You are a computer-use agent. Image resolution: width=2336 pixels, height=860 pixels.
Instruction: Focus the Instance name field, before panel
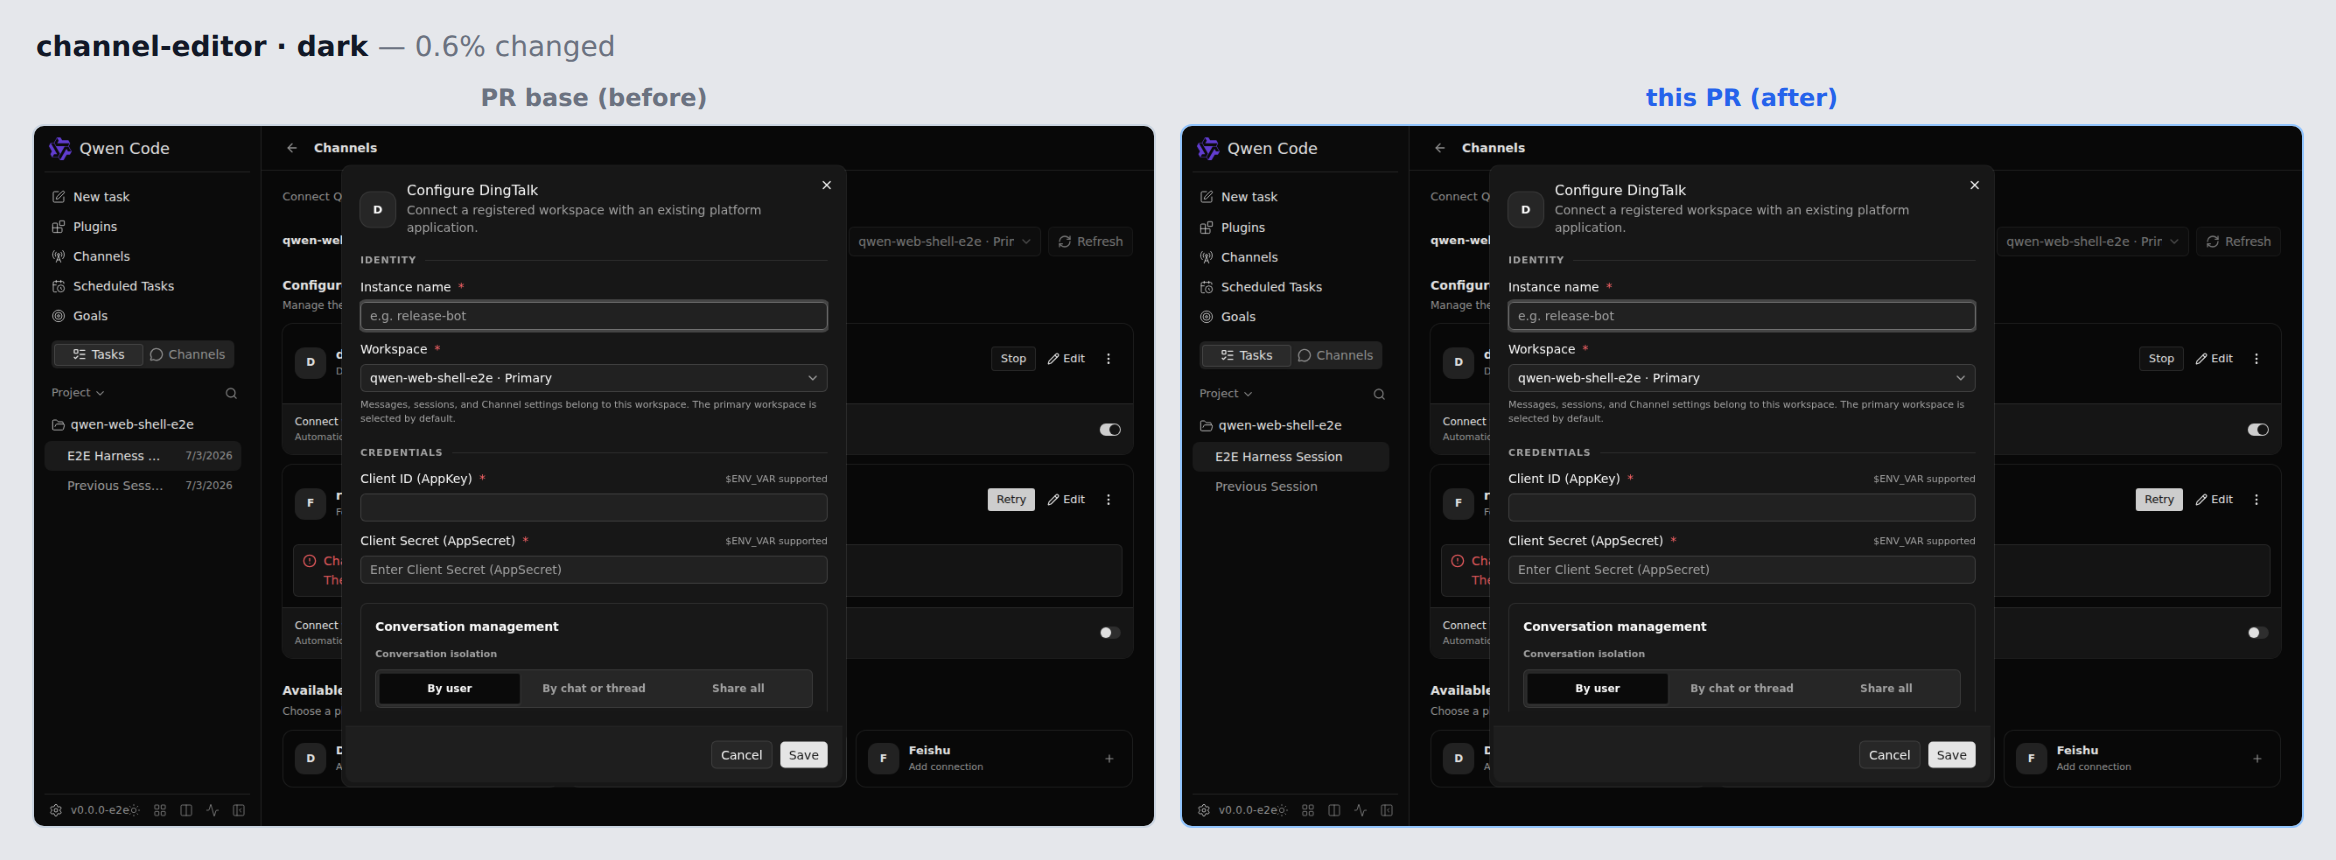tap(594, 316)
